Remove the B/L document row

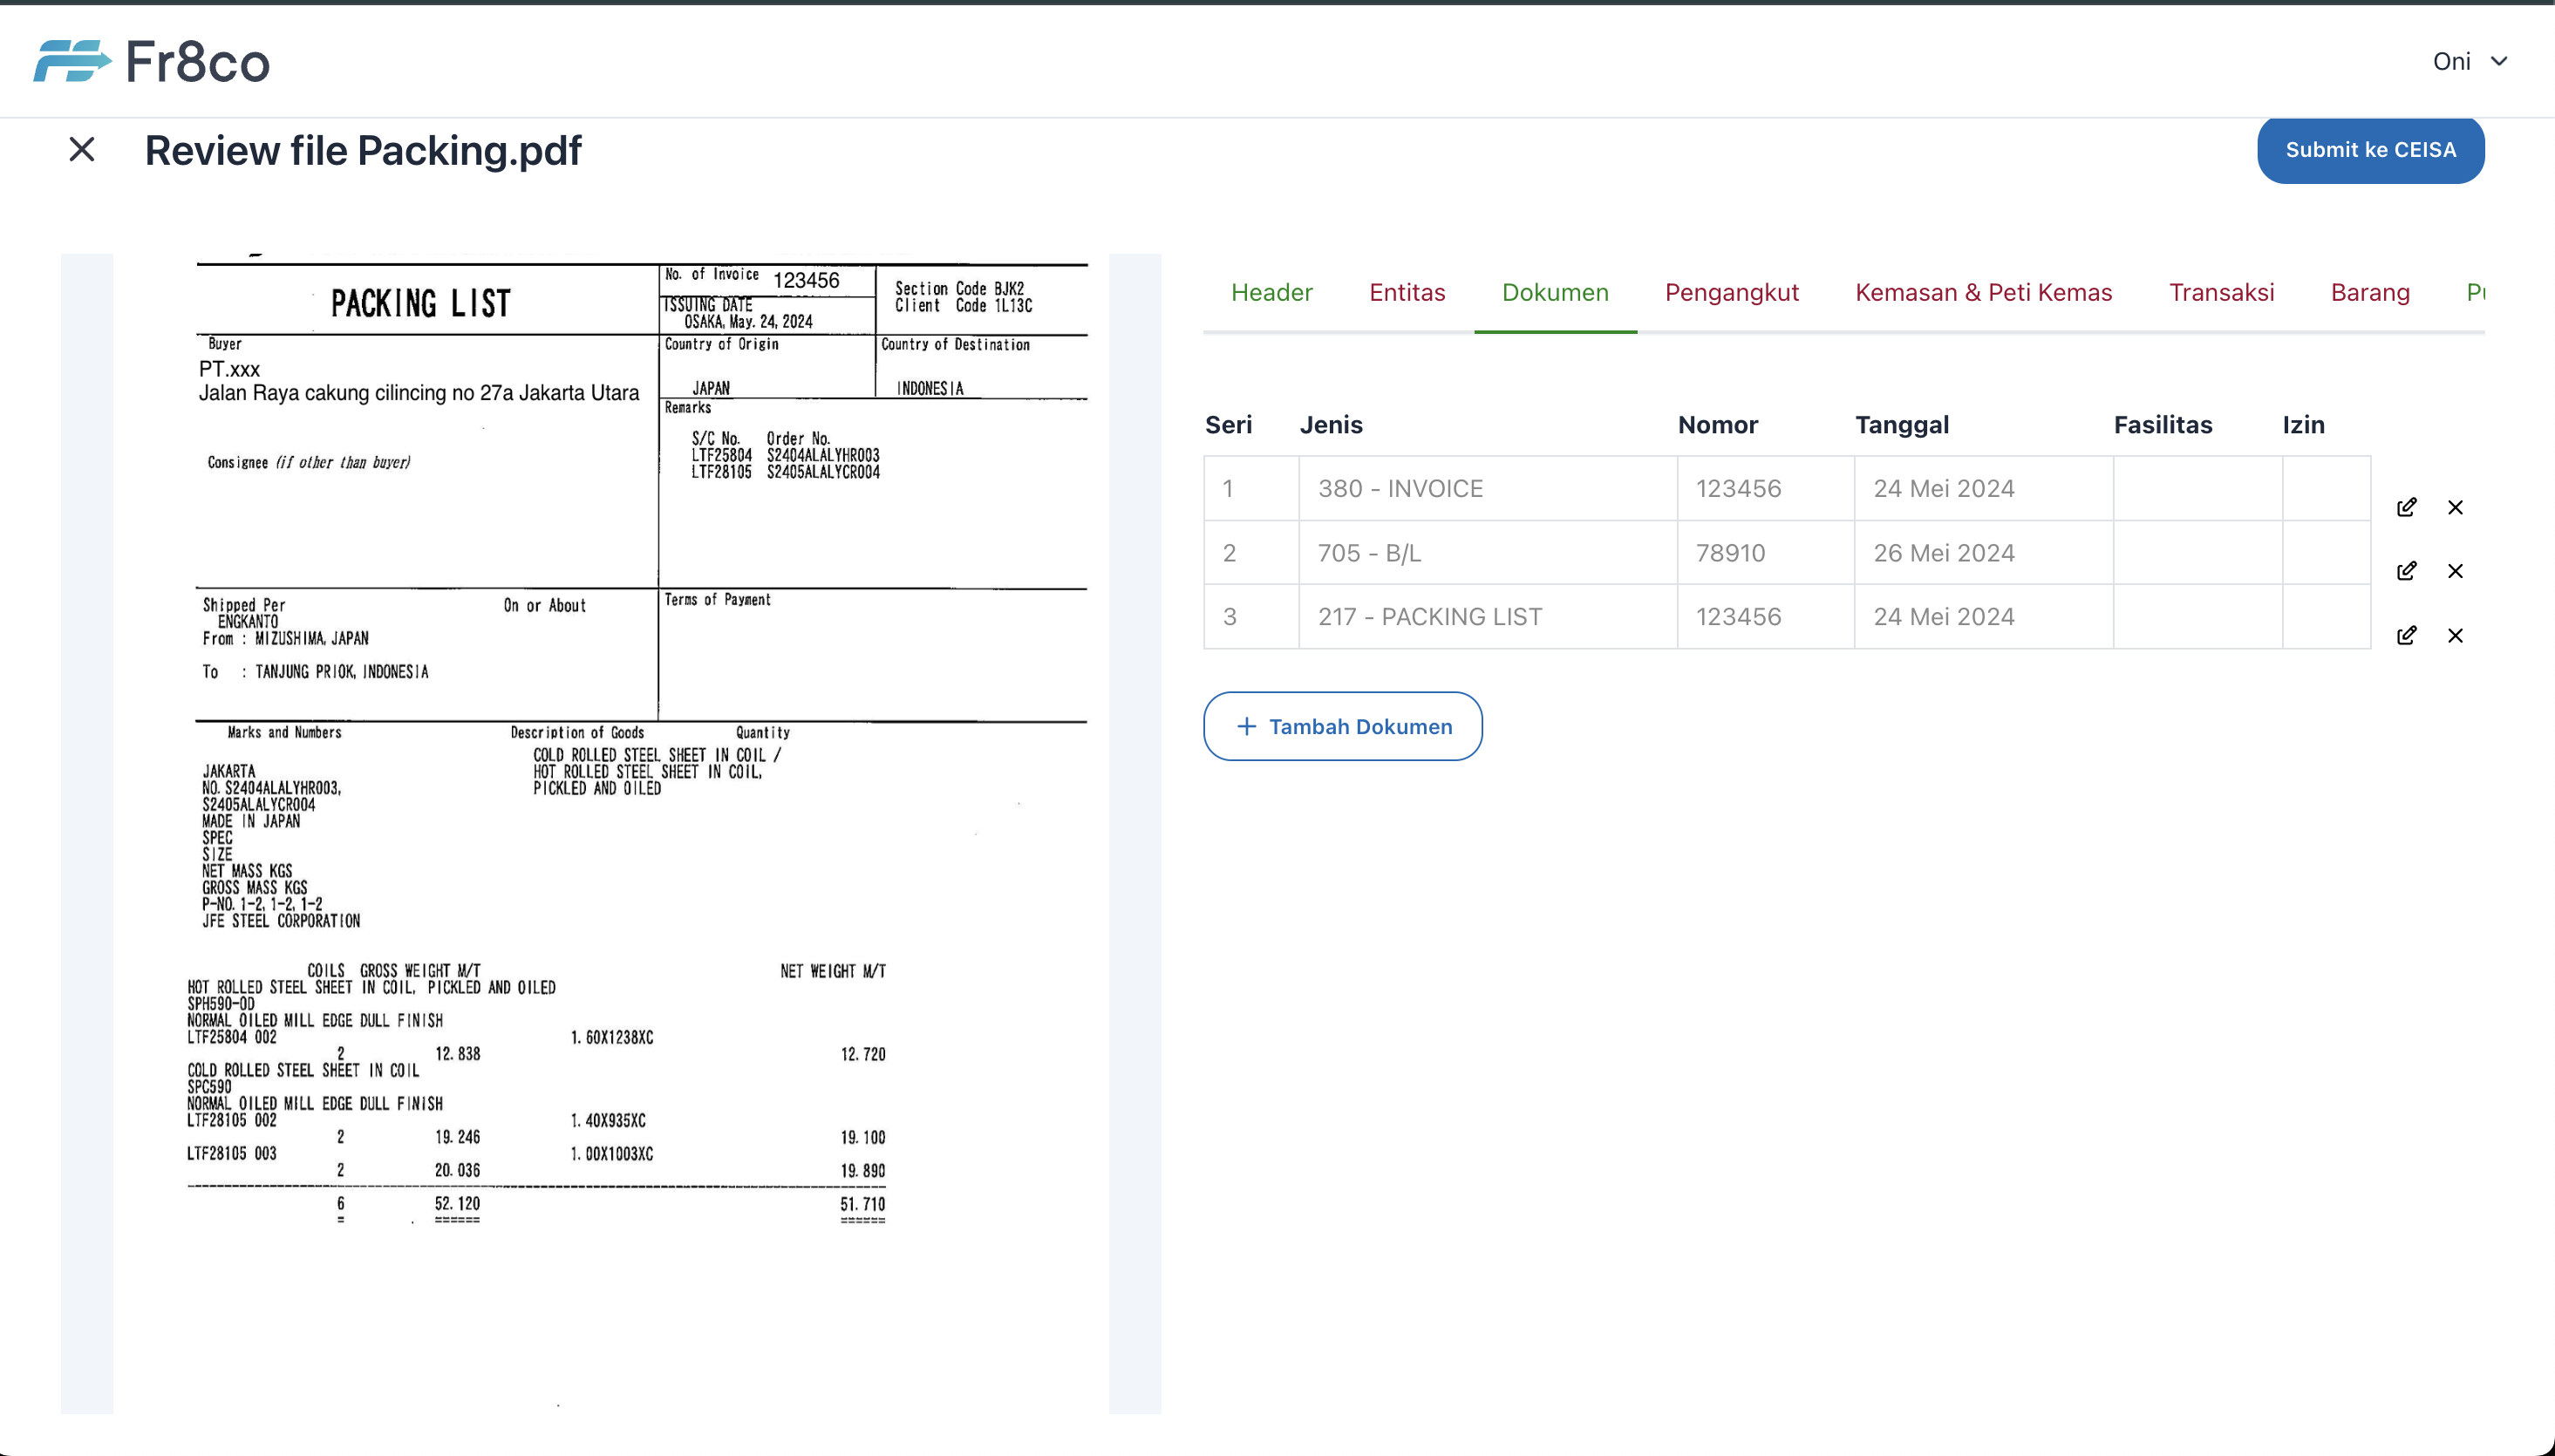[x=2455, y=571]
